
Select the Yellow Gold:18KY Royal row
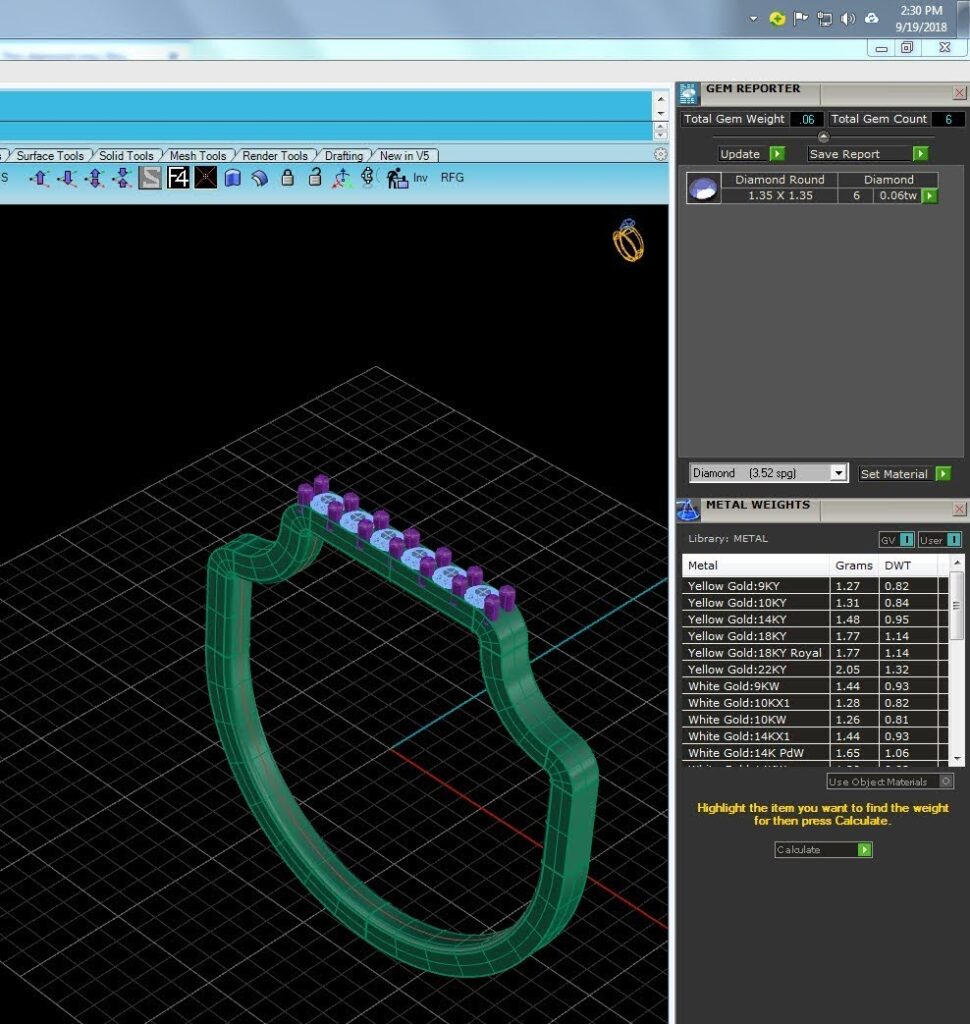815,652
